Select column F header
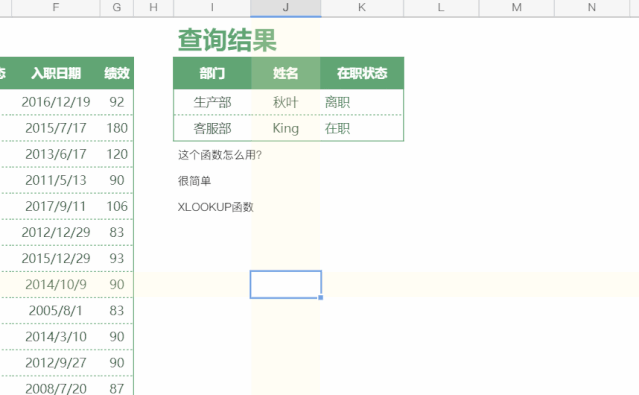Viewport: 639px width, 395px height. (56, 8)
